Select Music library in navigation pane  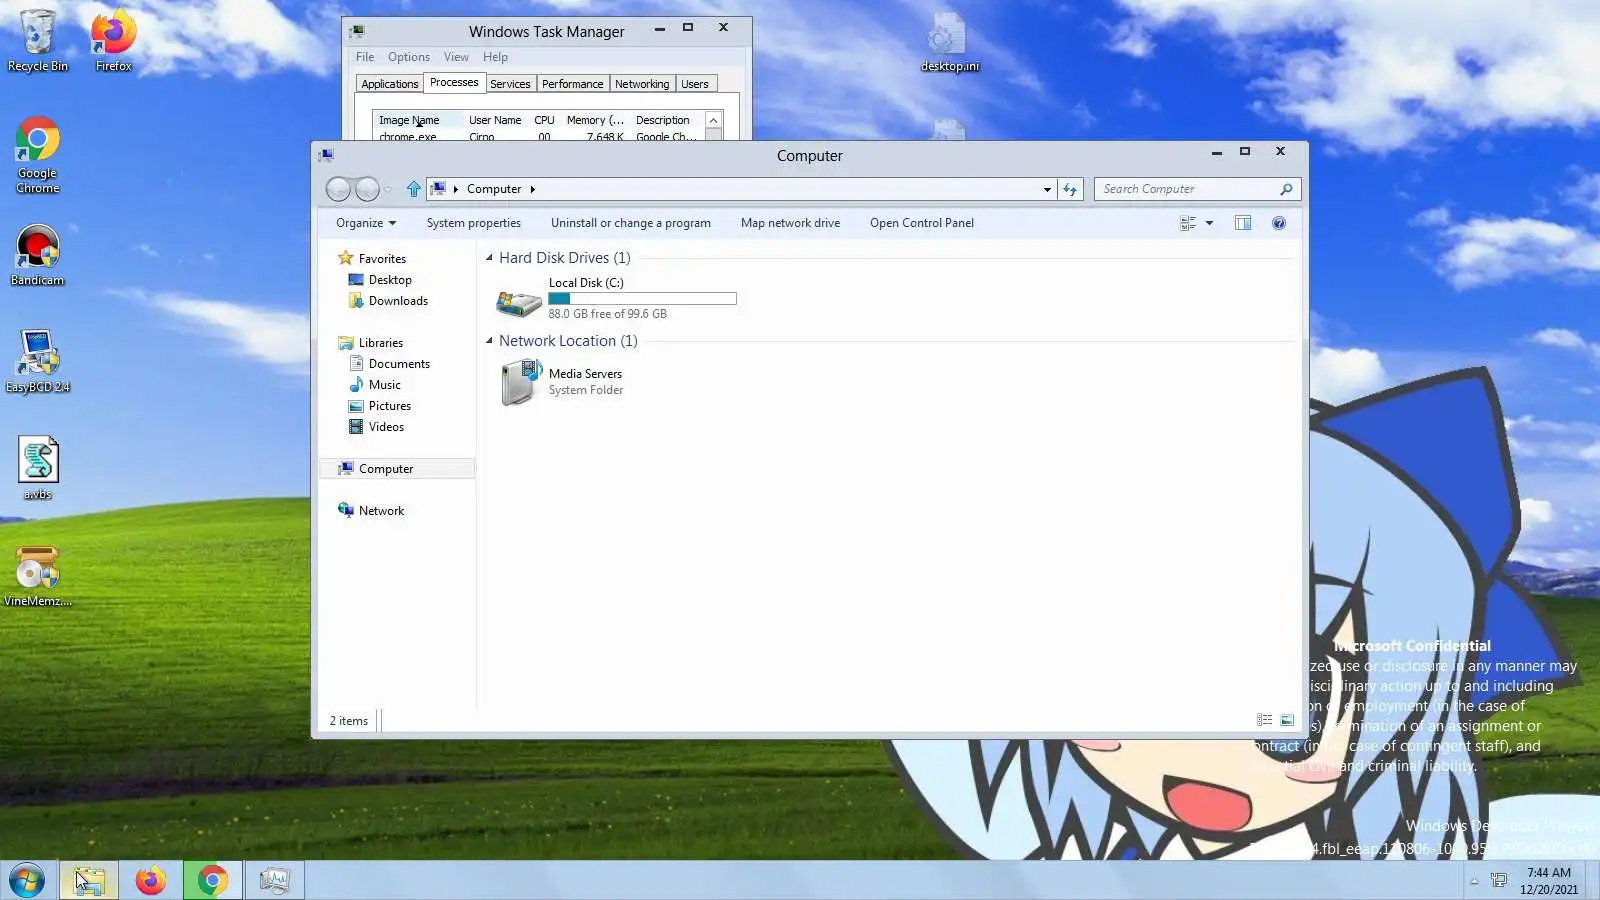[x=385, y=385]
